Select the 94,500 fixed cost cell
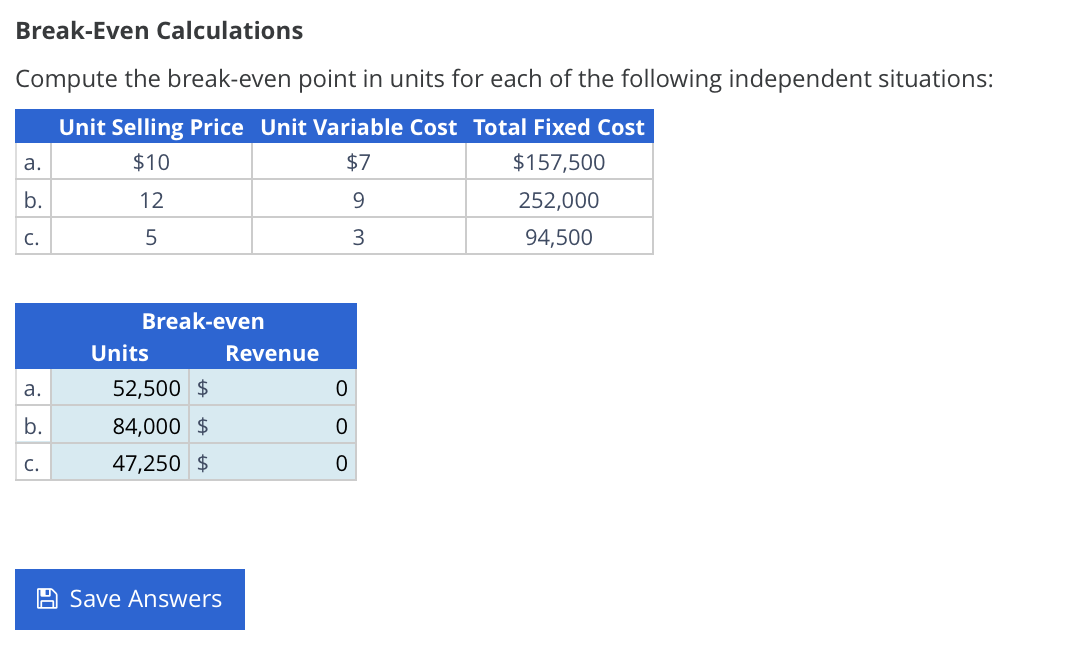 click(558, 236)
